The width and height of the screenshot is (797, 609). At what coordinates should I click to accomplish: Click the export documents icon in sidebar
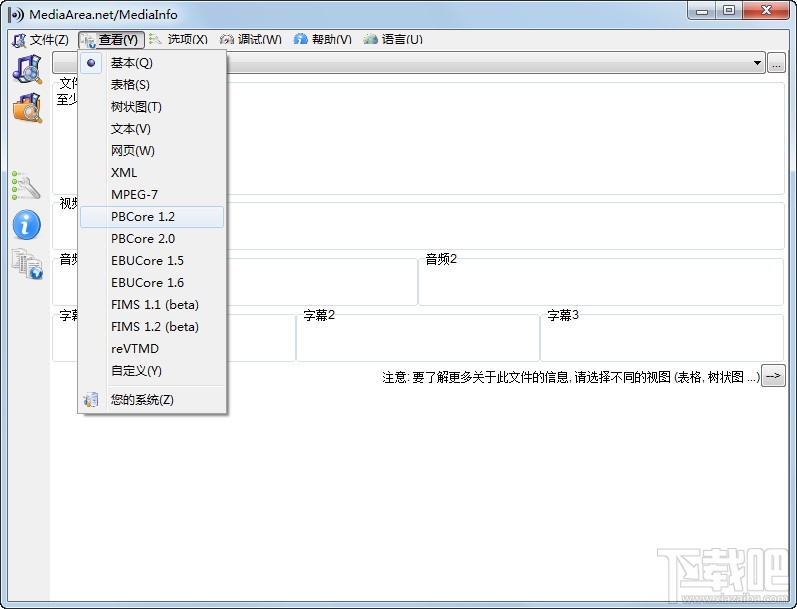[x=27, y=263]
